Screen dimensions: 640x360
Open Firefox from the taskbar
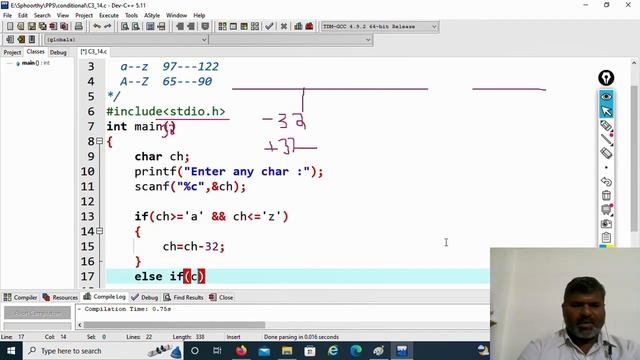[x=241, y=351]
